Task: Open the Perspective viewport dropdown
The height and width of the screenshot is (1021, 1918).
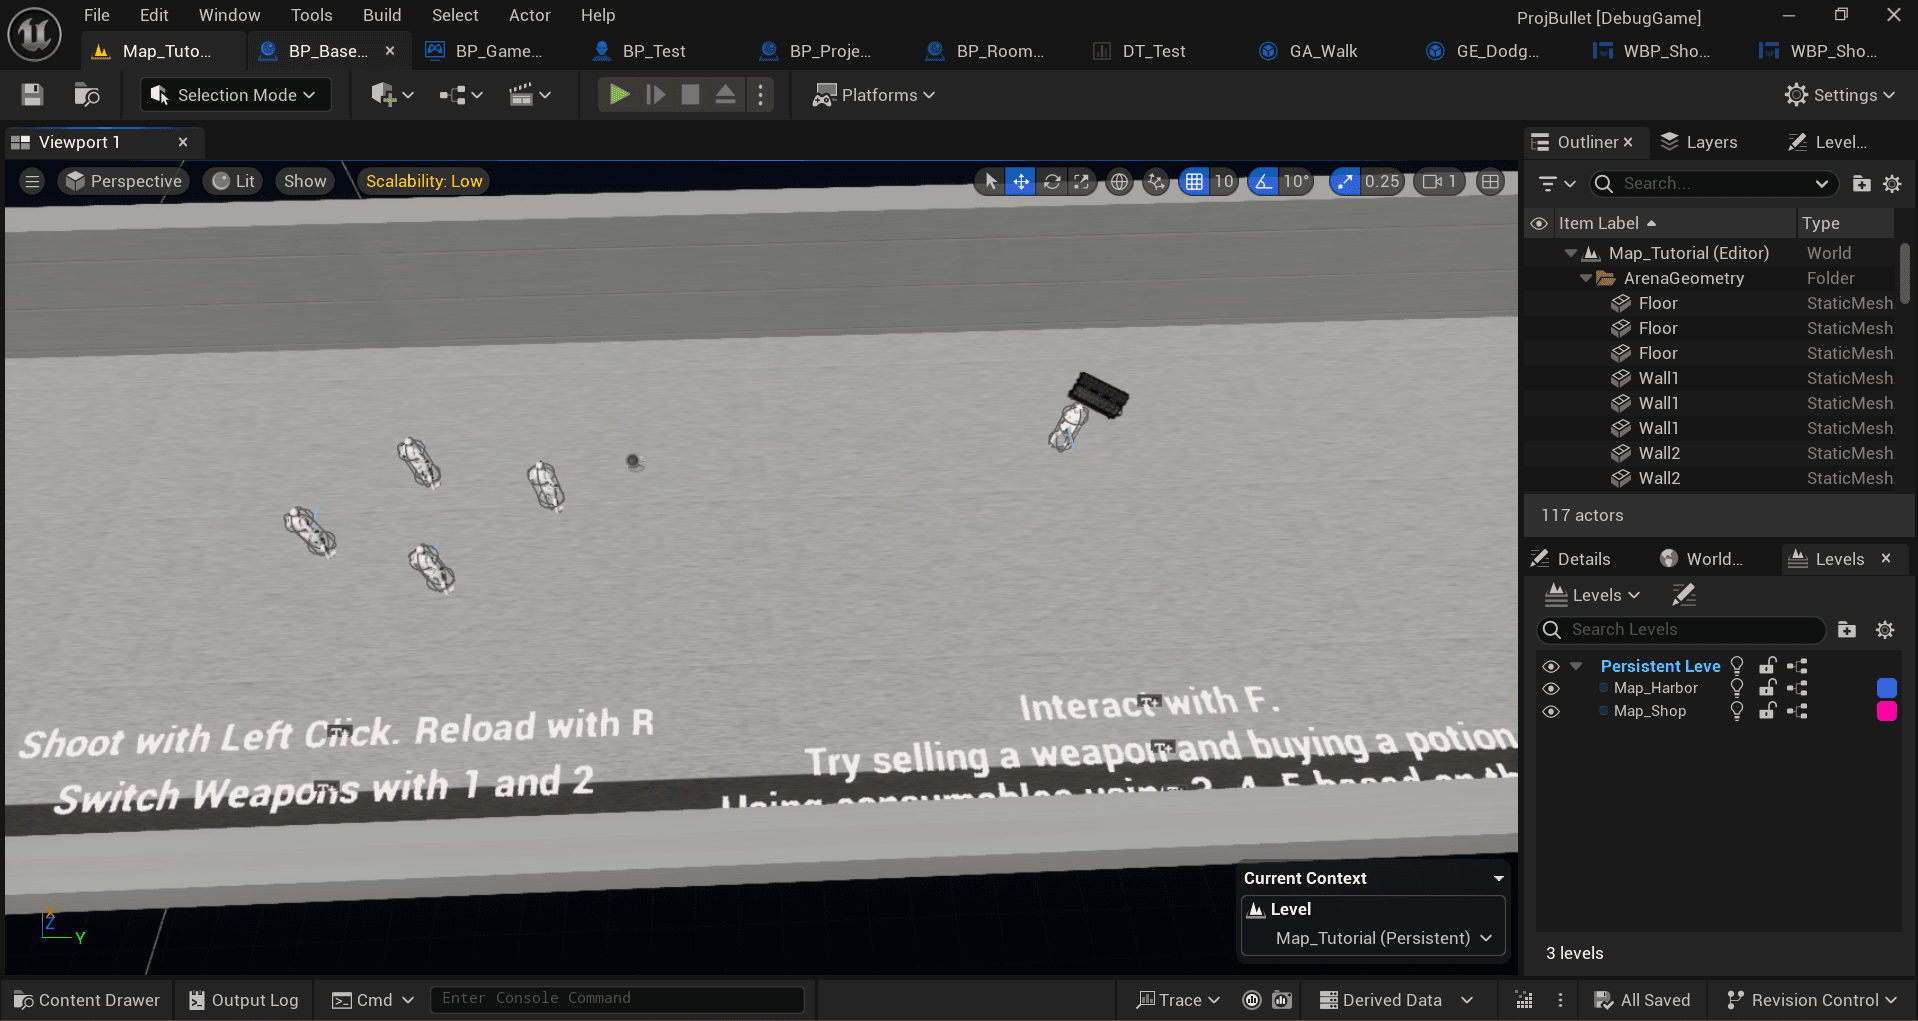Action: 123,181
